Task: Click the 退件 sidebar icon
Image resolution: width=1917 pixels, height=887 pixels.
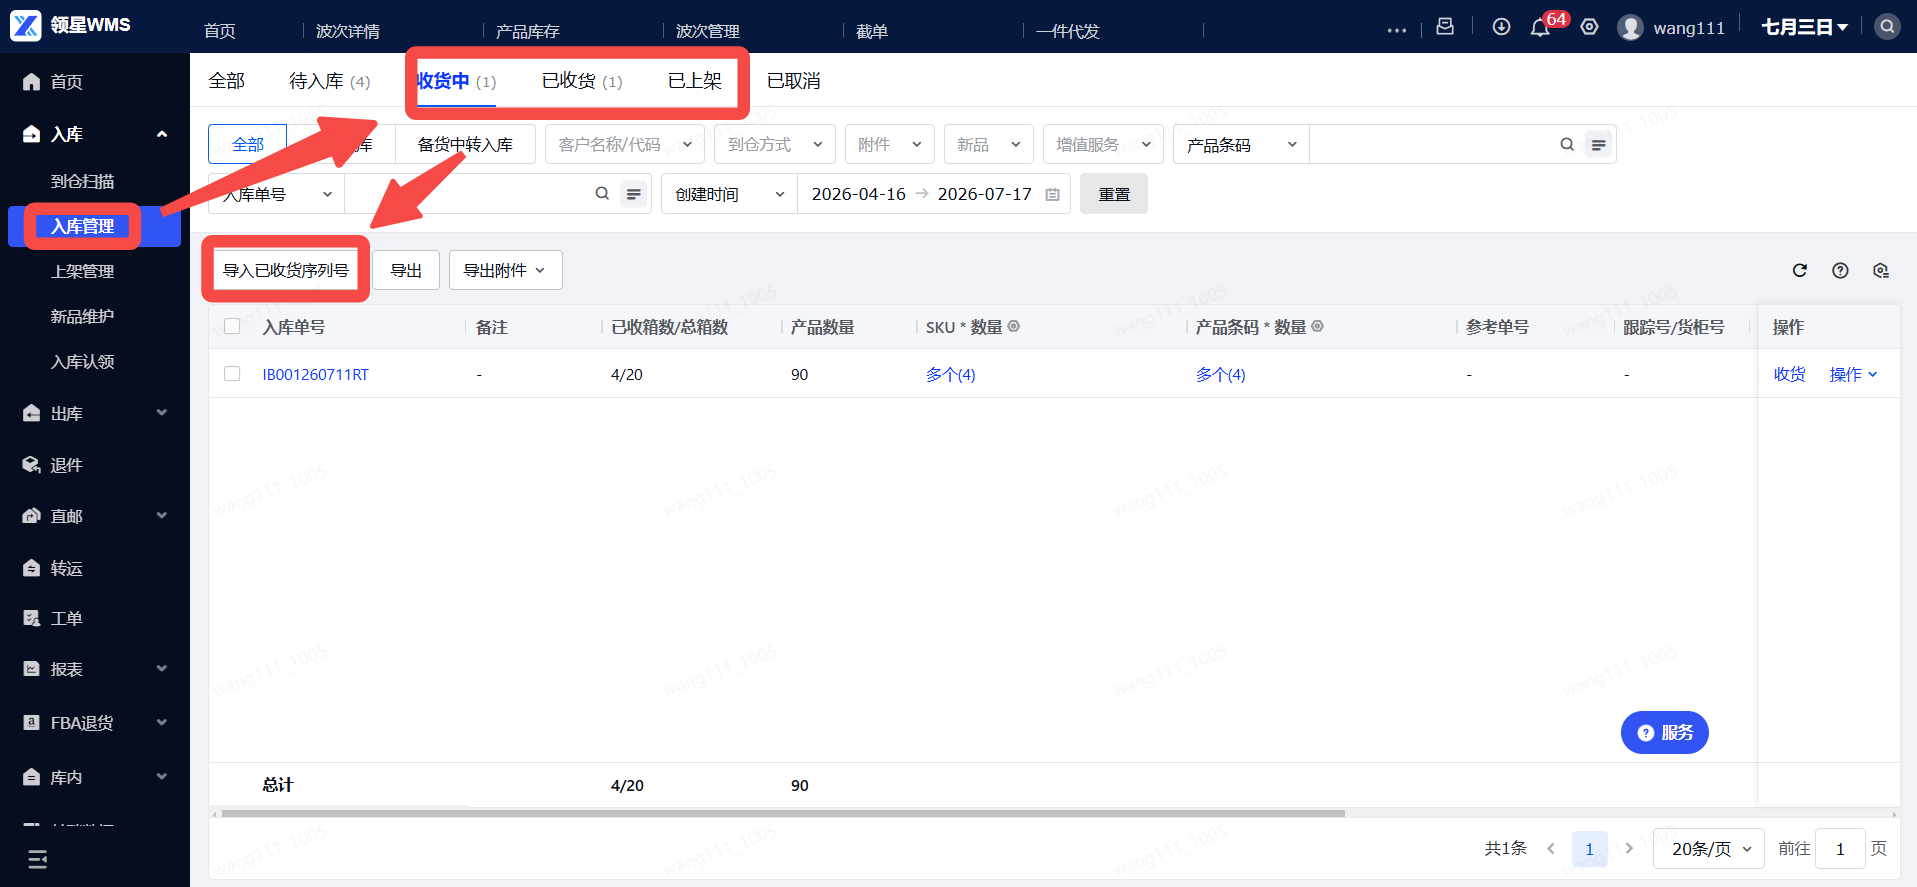Action: 32,465
